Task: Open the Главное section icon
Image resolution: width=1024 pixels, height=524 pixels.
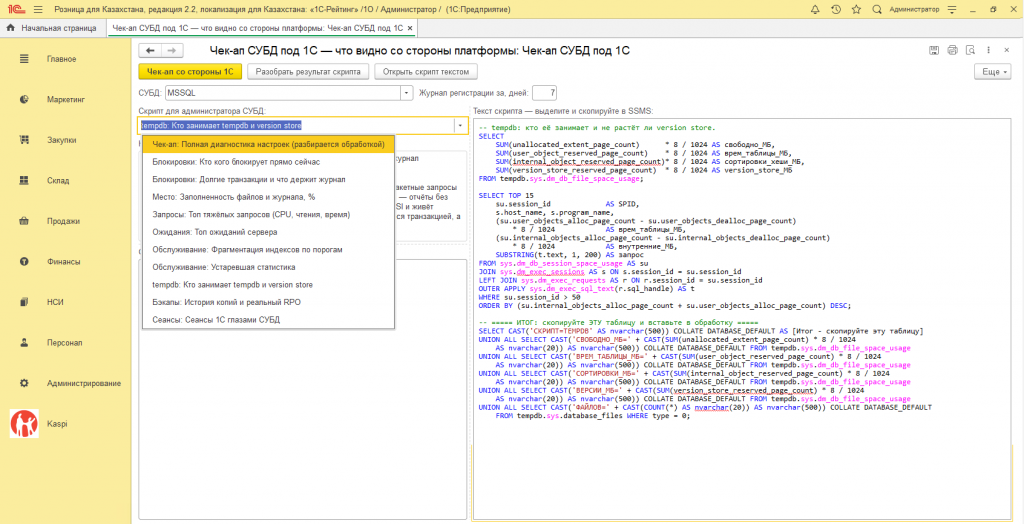Action: click(x=24, y=59)
